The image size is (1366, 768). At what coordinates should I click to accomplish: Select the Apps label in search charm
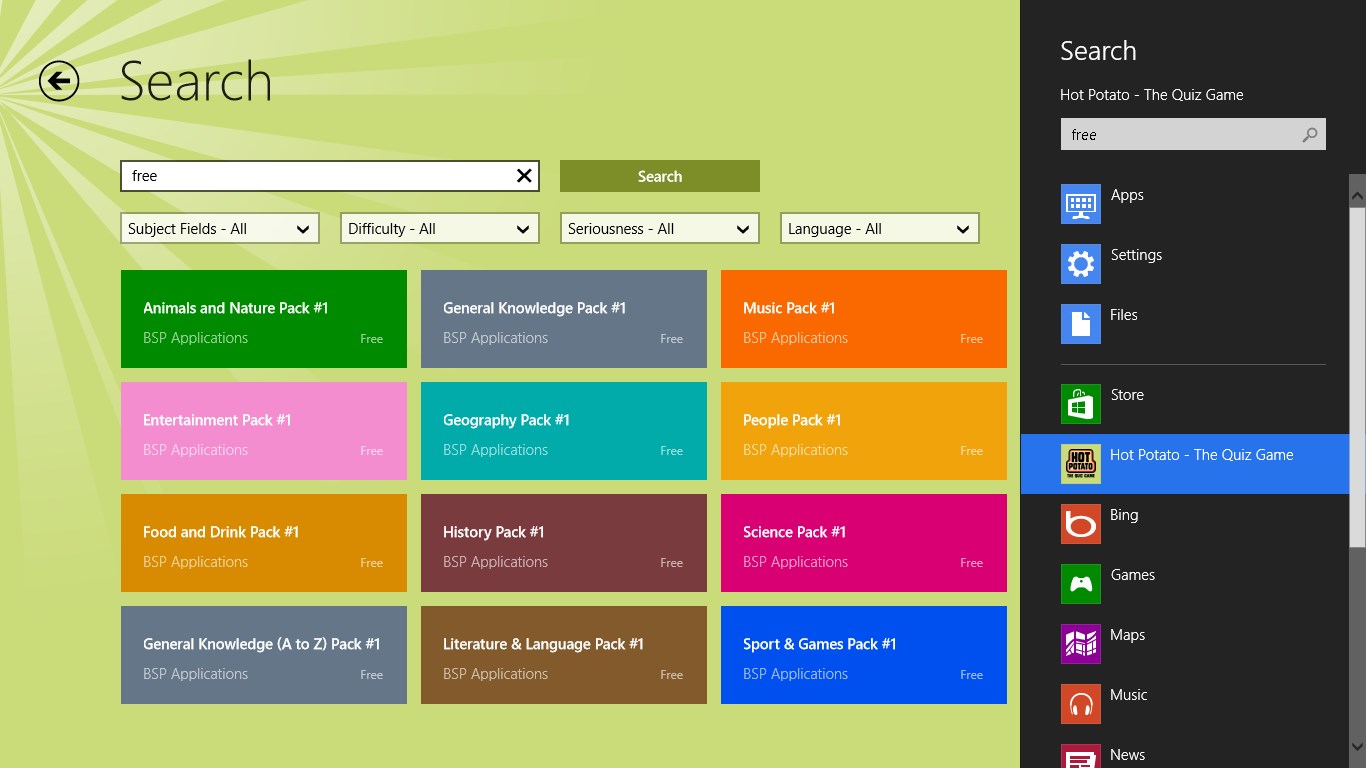pyautogui.click(x=1127, y=195)
